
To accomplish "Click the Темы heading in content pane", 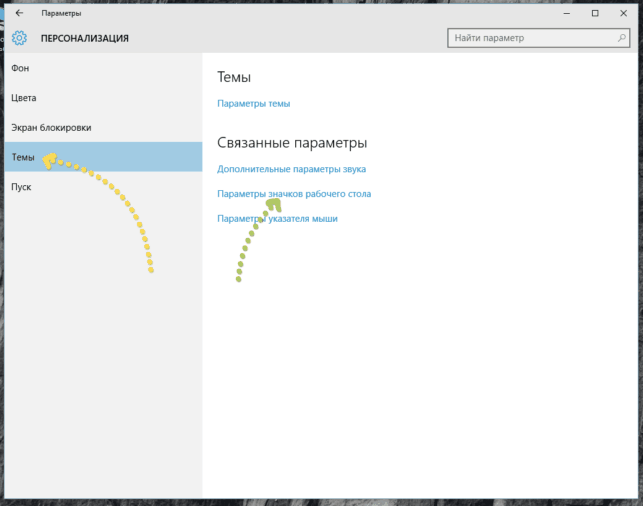I will coord(234,77).
